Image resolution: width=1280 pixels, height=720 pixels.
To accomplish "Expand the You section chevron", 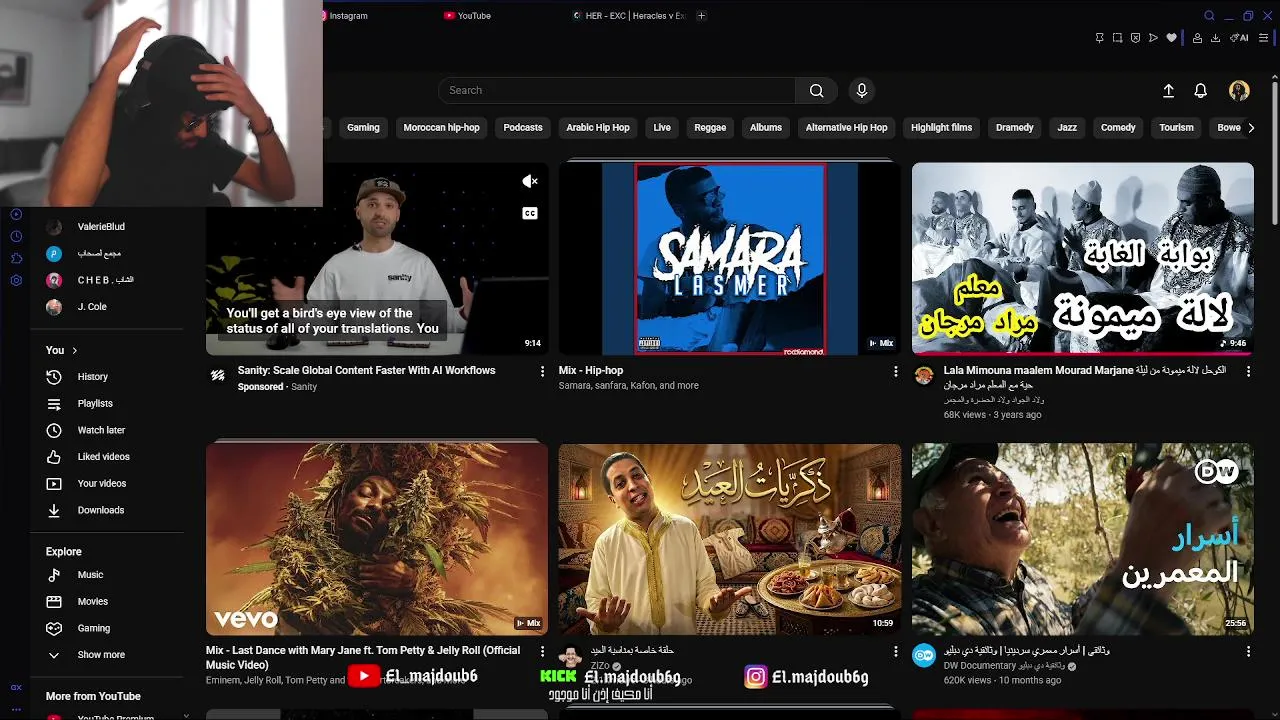I will click(x=74, y=350).
